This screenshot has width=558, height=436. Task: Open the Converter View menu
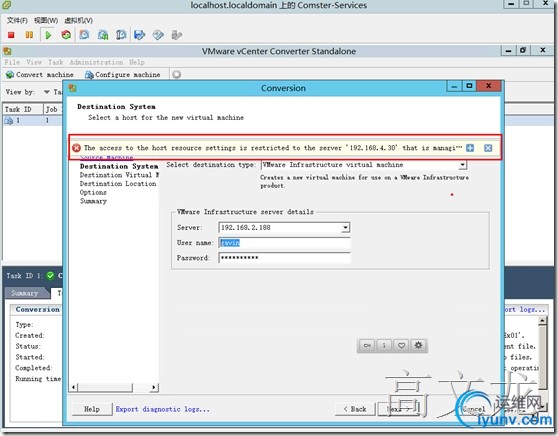34,62
